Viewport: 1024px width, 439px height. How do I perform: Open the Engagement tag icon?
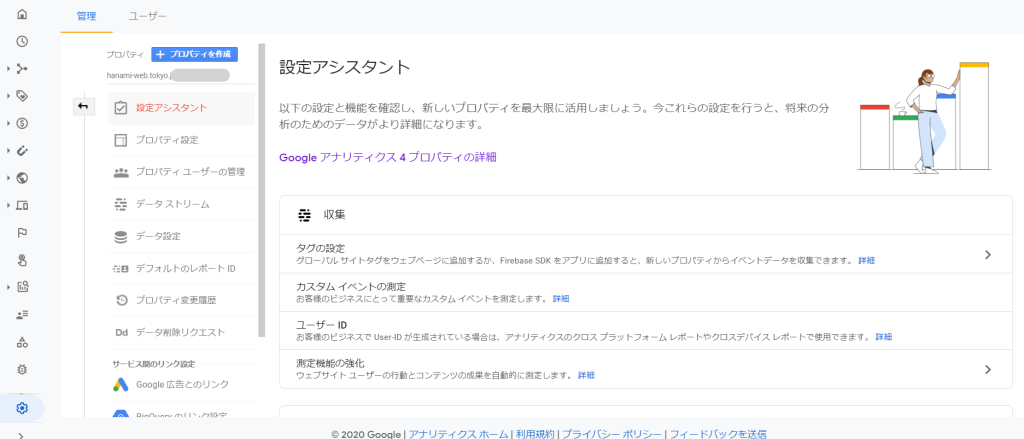tap(22, 96)
